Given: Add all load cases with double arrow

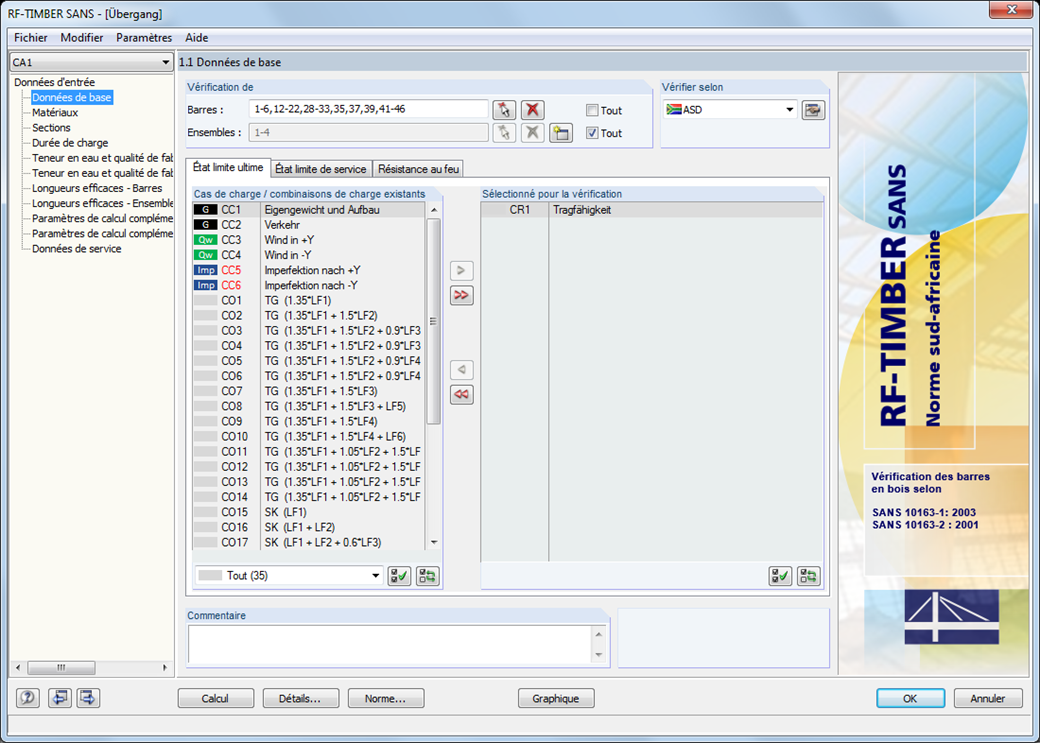Looking at the screenshot, I should pos(462,295).
